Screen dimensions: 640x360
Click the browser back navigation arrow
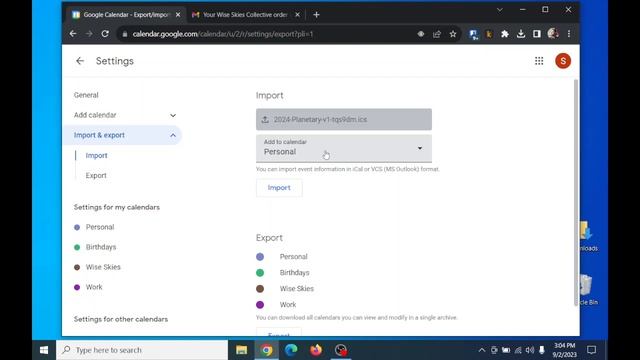pos(73,34)
